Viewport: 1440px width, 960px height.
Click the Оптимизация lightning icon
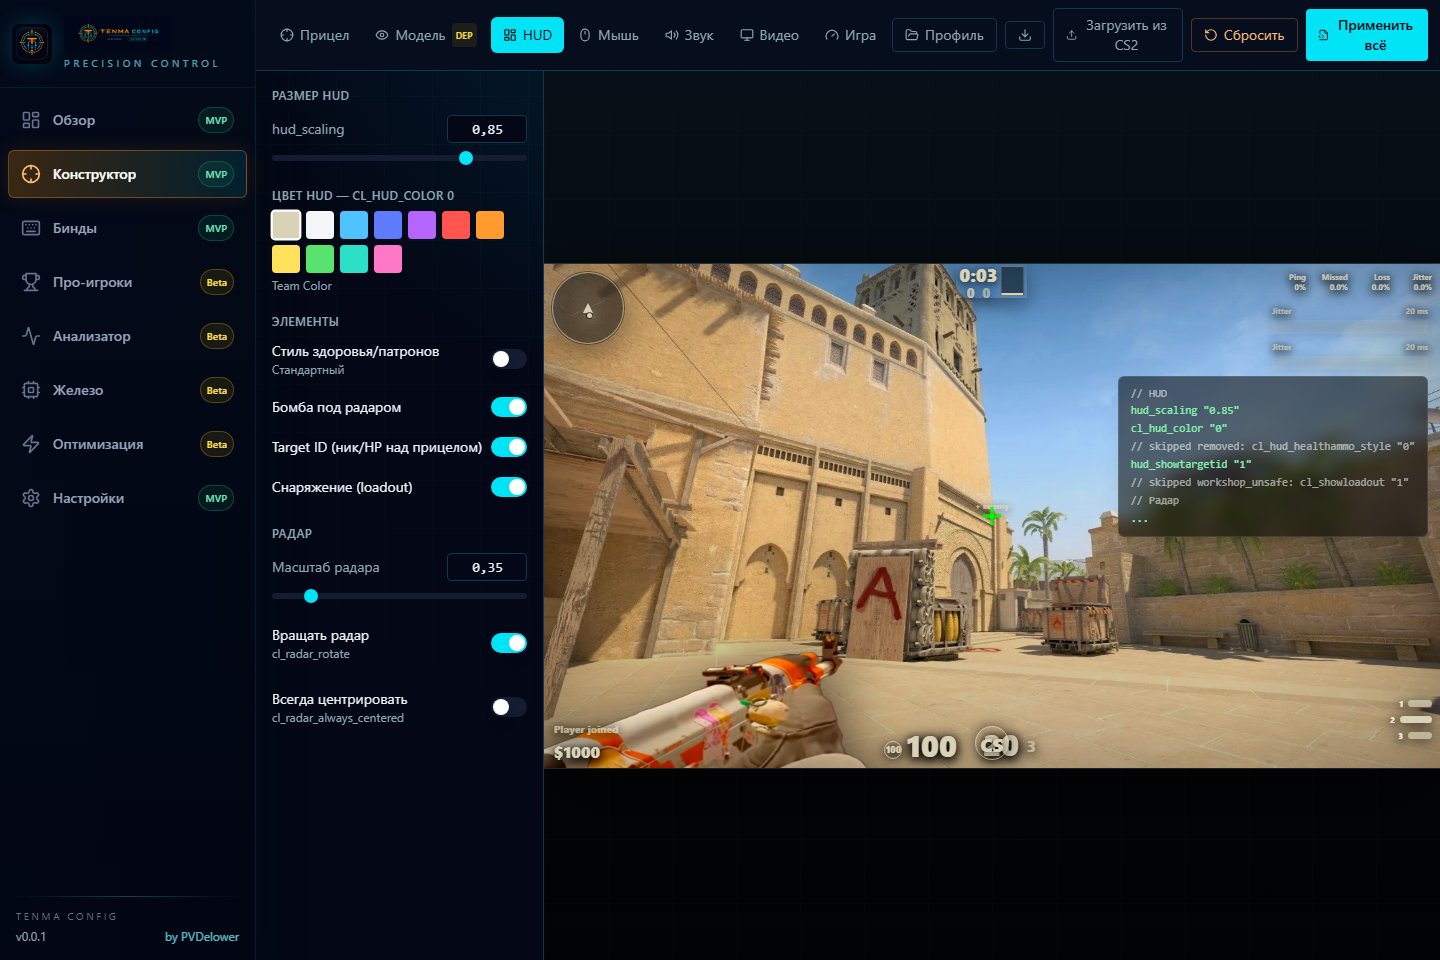tap(31, 444)
